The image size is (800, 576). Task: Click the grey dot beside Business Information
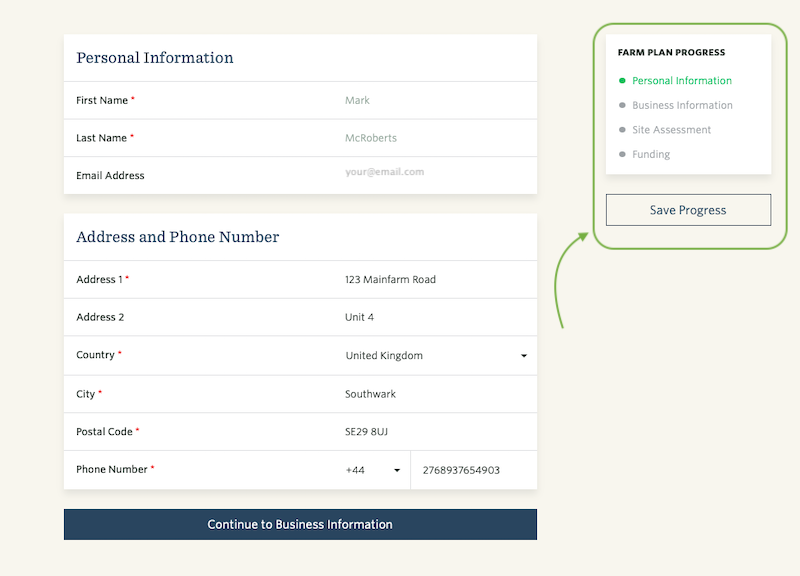(x=622, y=105)
